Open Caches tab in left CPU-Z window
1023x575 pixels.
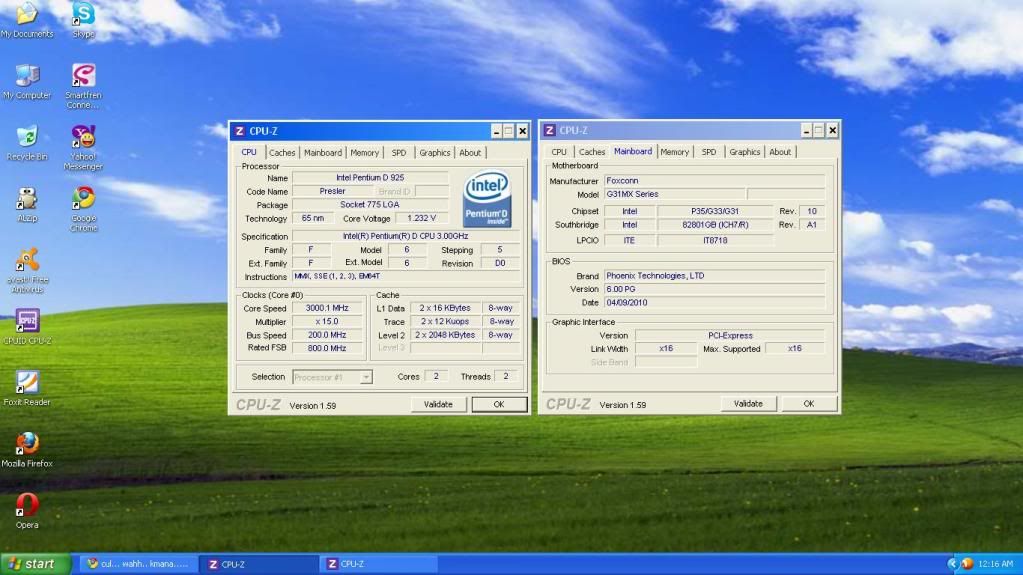[x=282, y=153]
